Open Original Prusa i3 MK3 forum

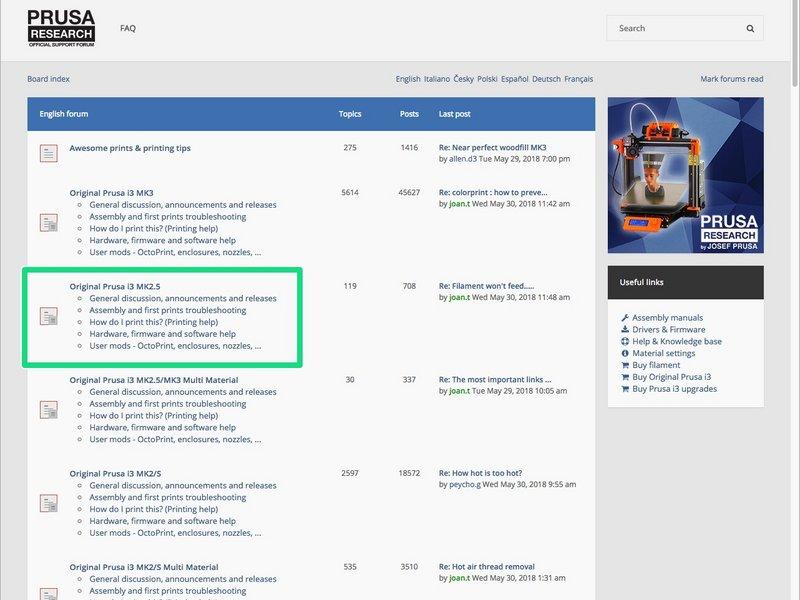click(111, 193)
